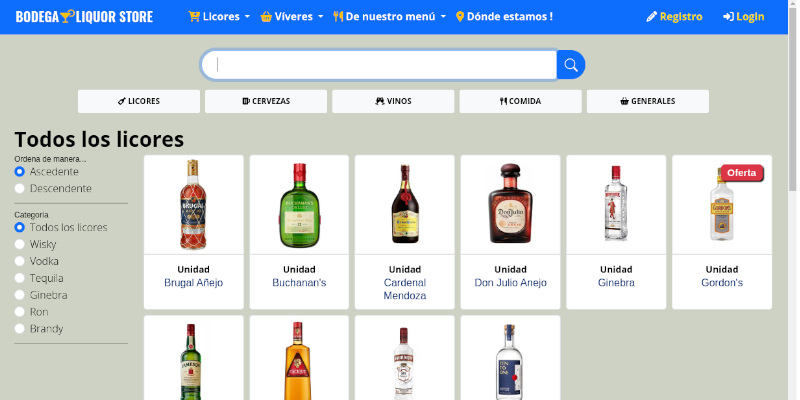Choose the Ginebra category radio
Viewport: 800px width, 400px height.
pos(19,295)
